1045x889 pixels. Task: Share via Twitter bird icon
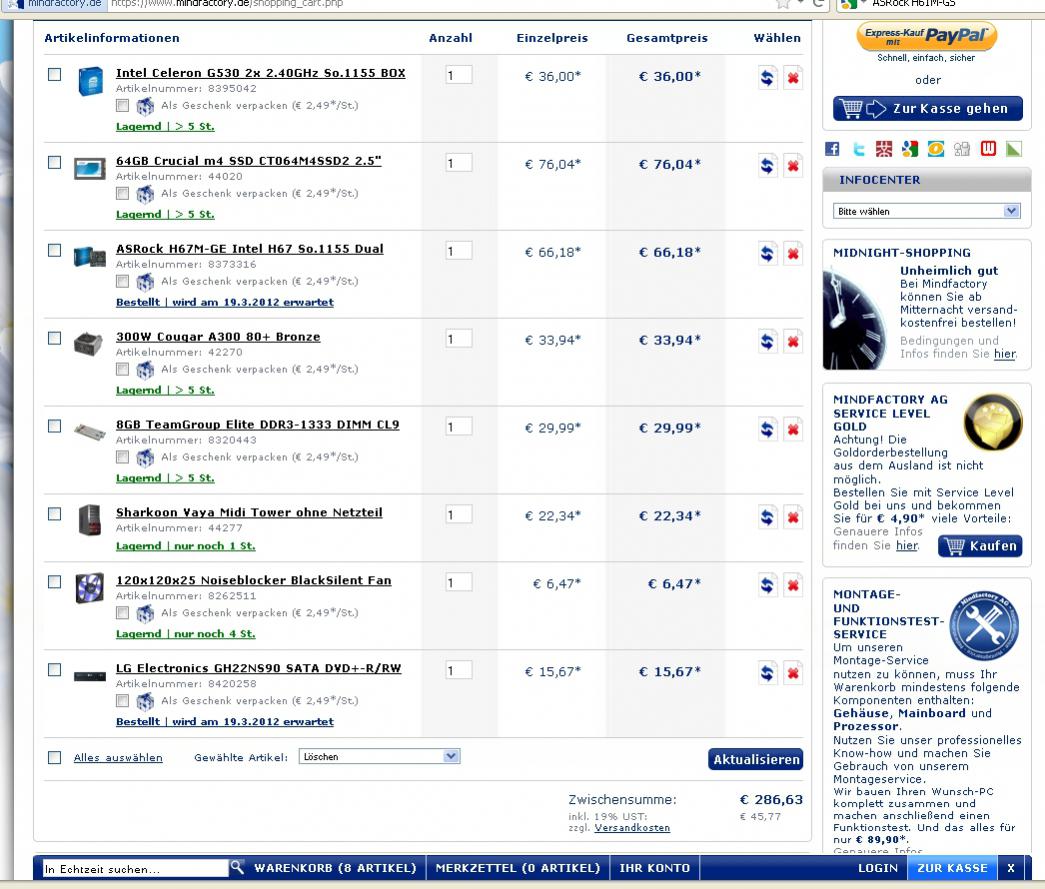click(x=858, y=149)
